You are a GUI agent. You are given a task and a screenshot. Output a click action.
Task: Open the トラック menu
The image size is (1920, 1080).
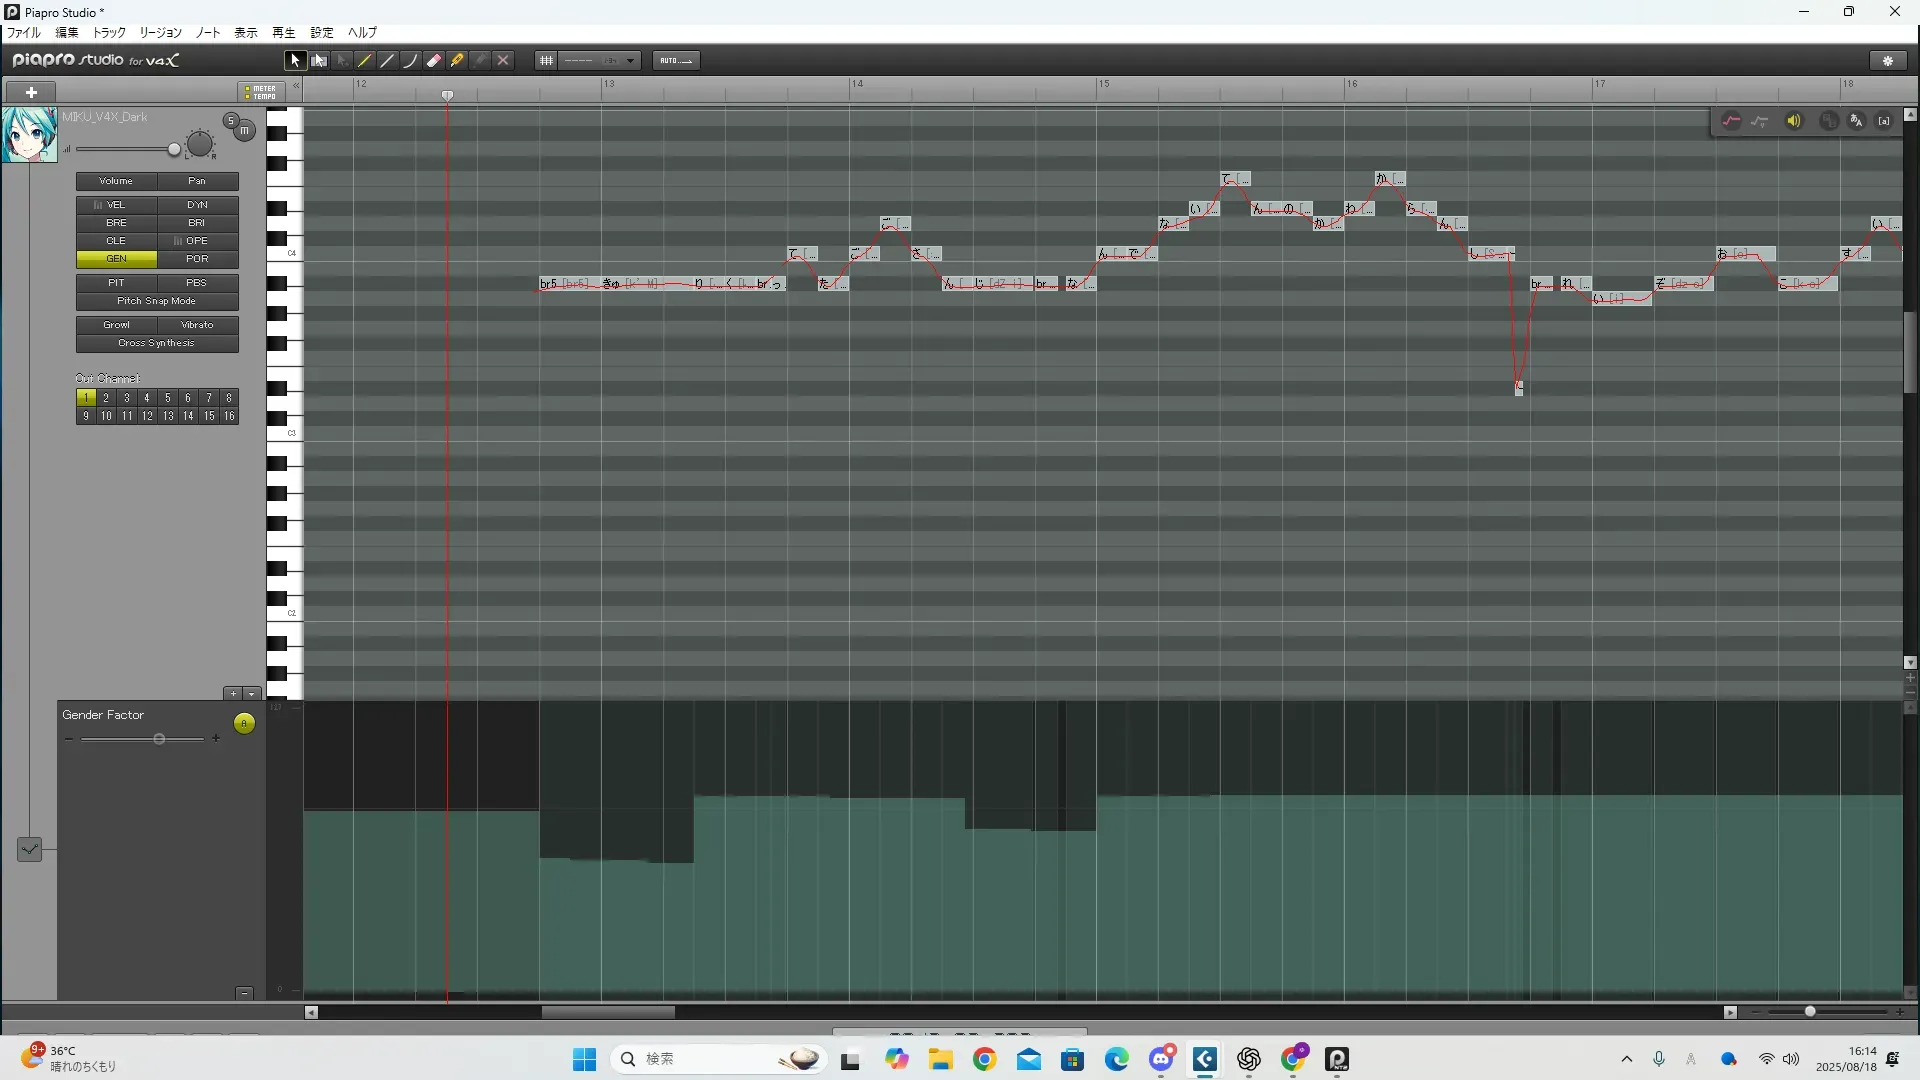109,33
